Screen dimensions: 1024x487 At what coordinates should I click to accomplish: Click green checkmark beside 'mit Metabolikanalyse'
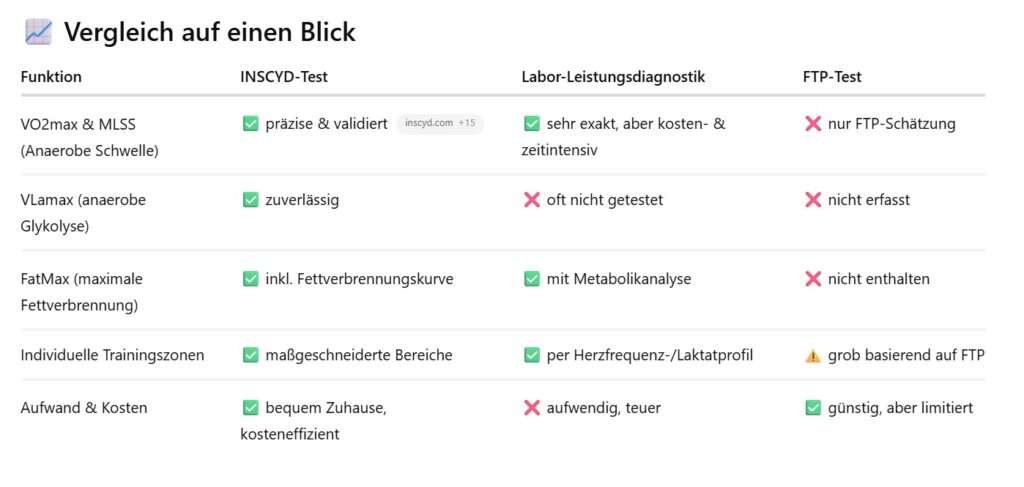[532, 279]
